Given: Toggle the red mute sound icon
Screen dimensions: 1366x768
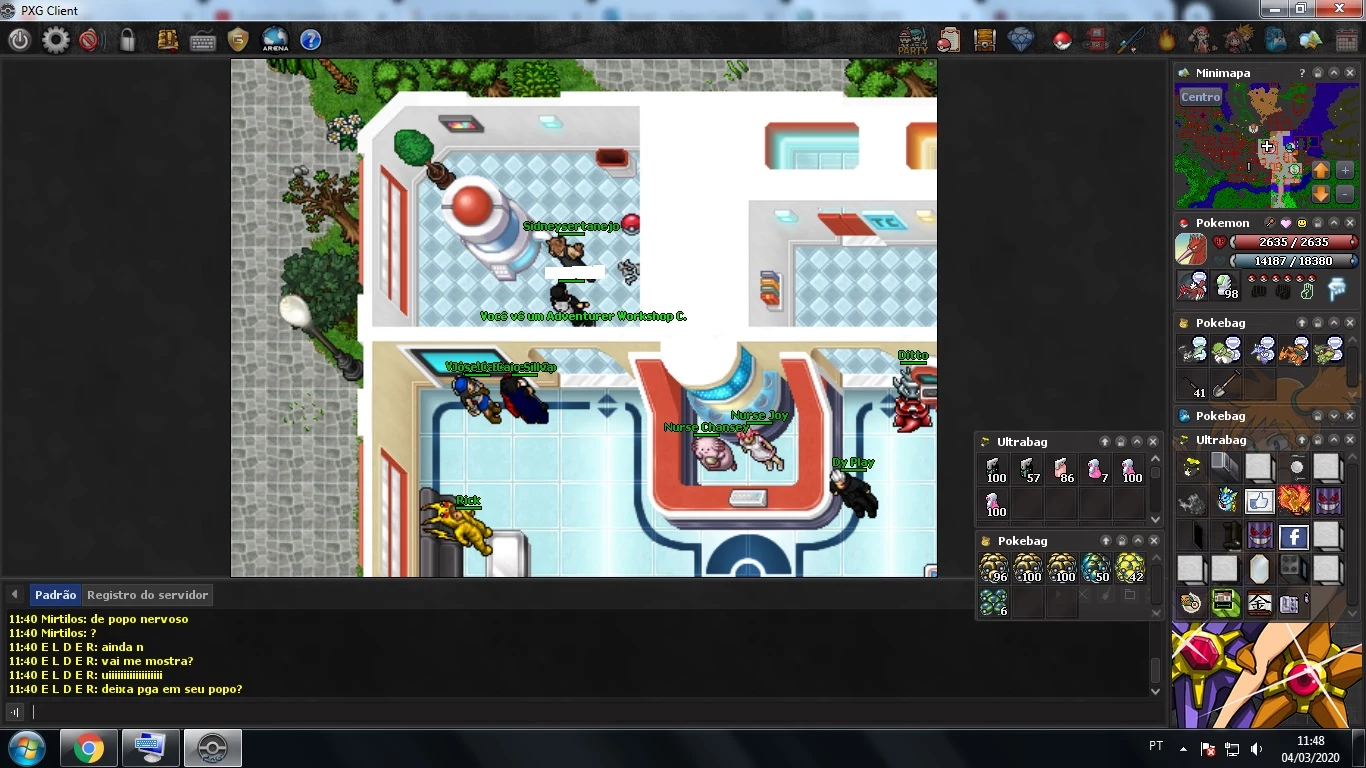Looking at the screenshot, I should (x=89, y=40).
